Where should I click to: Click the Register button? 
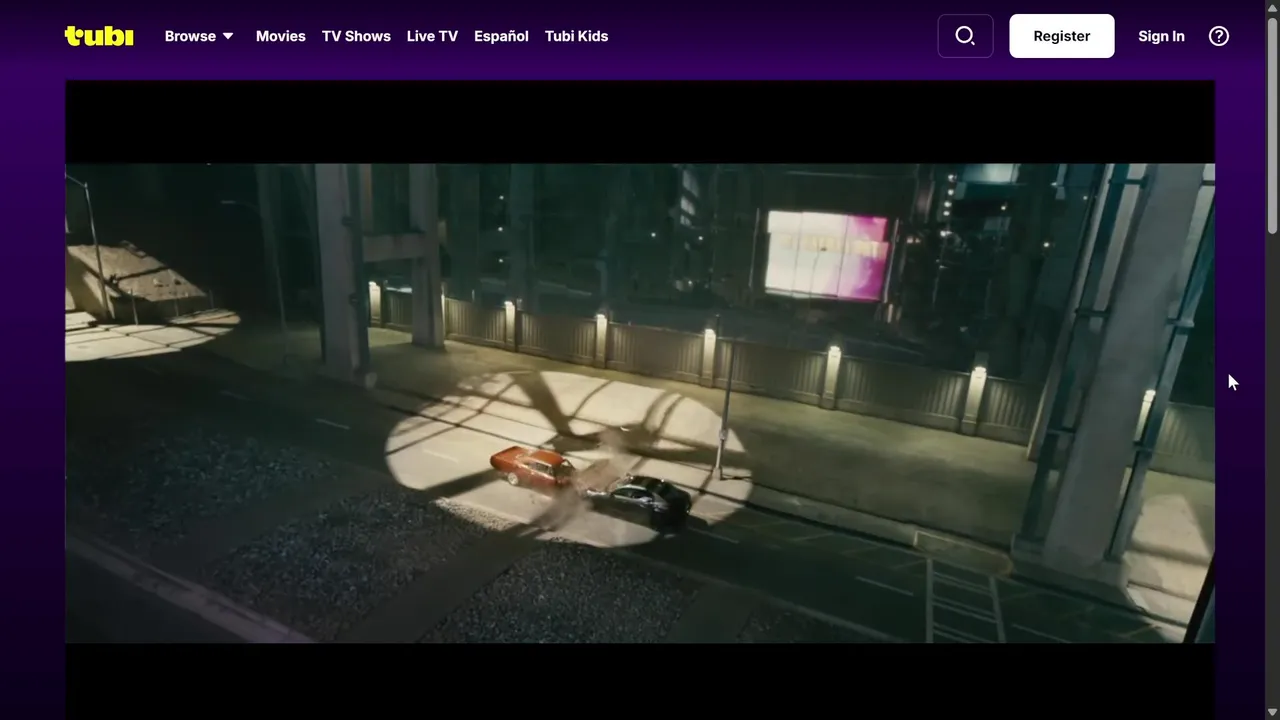(x=1062, y=36)
